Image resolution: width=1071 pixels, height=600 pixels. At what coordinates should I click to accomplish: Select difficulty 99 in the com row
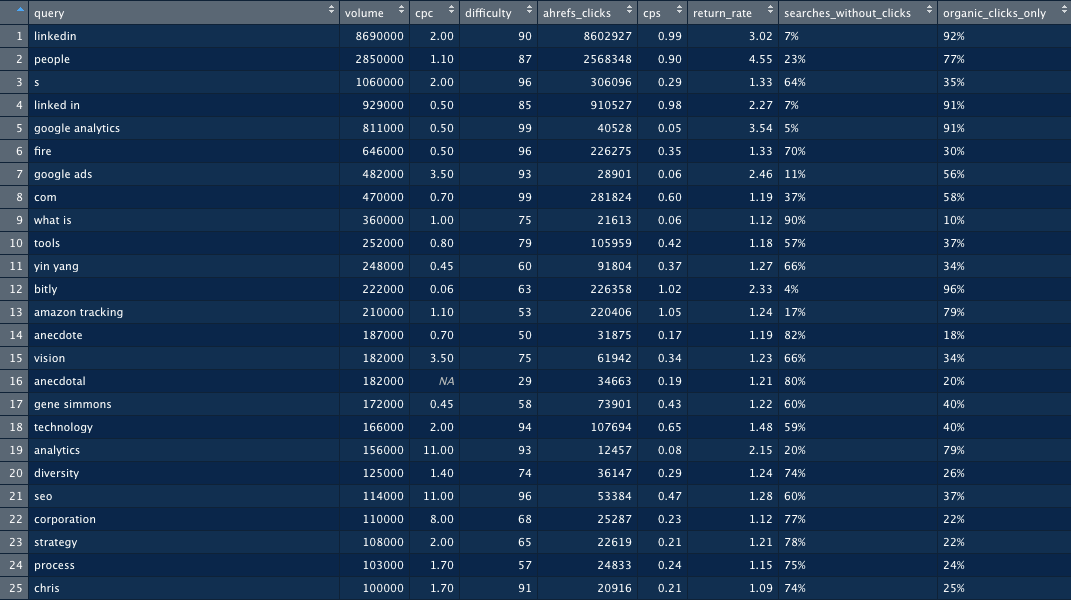(525, 197)
